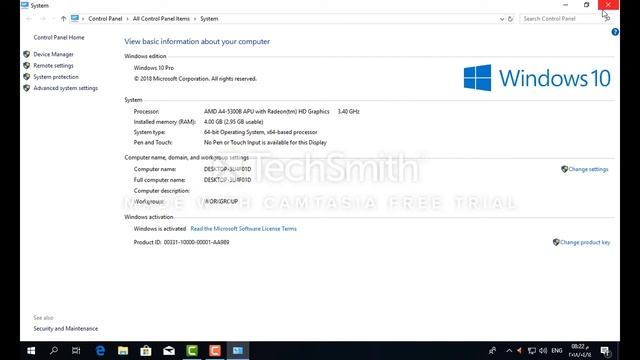Expand the chevron after All Control Panel Items

click(x=195, y=19)
